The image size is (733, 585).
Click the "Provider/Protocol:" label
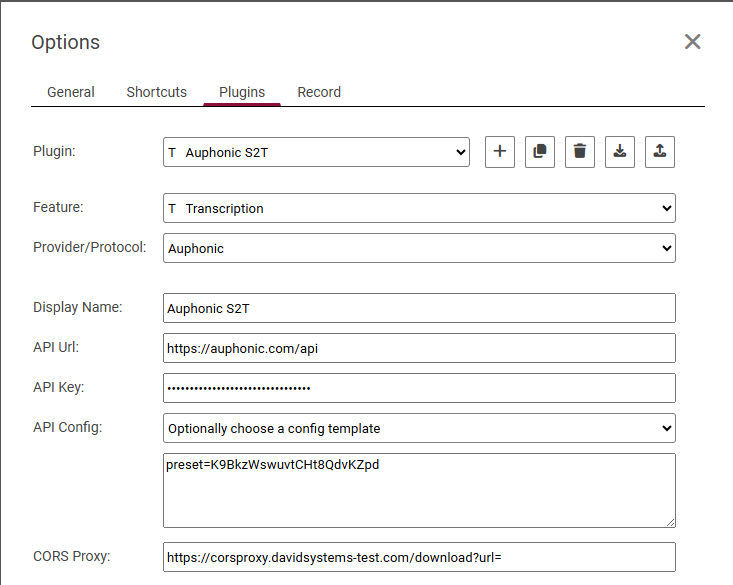pos(90,247)
